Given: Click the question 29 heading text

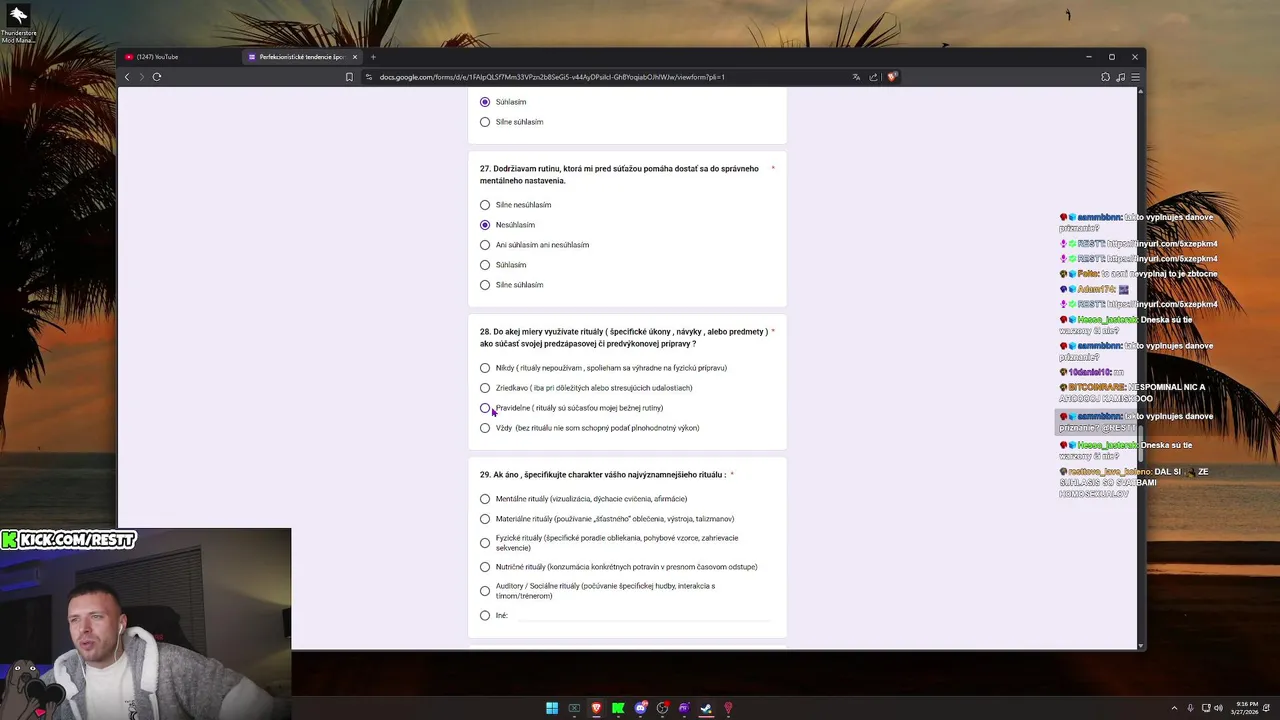Looking at the screenshot, I should (602, 474).
